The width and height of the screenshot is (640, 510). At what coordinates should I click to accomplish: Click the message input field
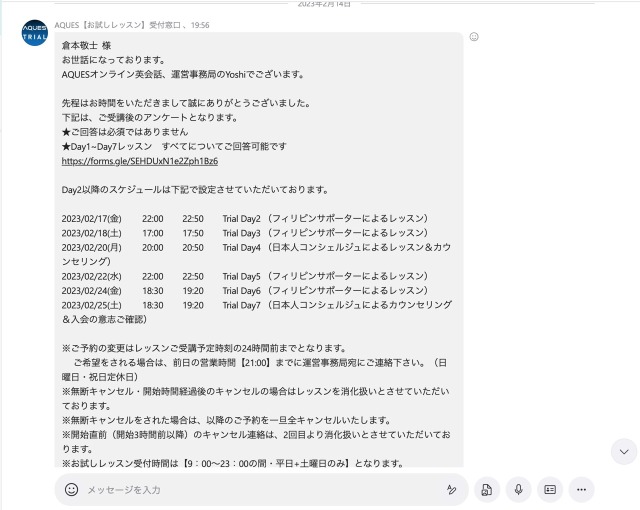click(x=261, y=489)
